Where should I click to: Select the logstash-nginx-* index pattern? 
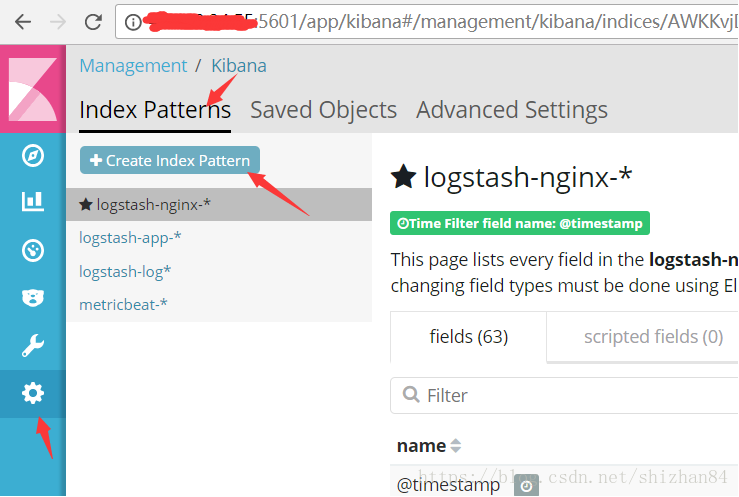tap(219, 204)
